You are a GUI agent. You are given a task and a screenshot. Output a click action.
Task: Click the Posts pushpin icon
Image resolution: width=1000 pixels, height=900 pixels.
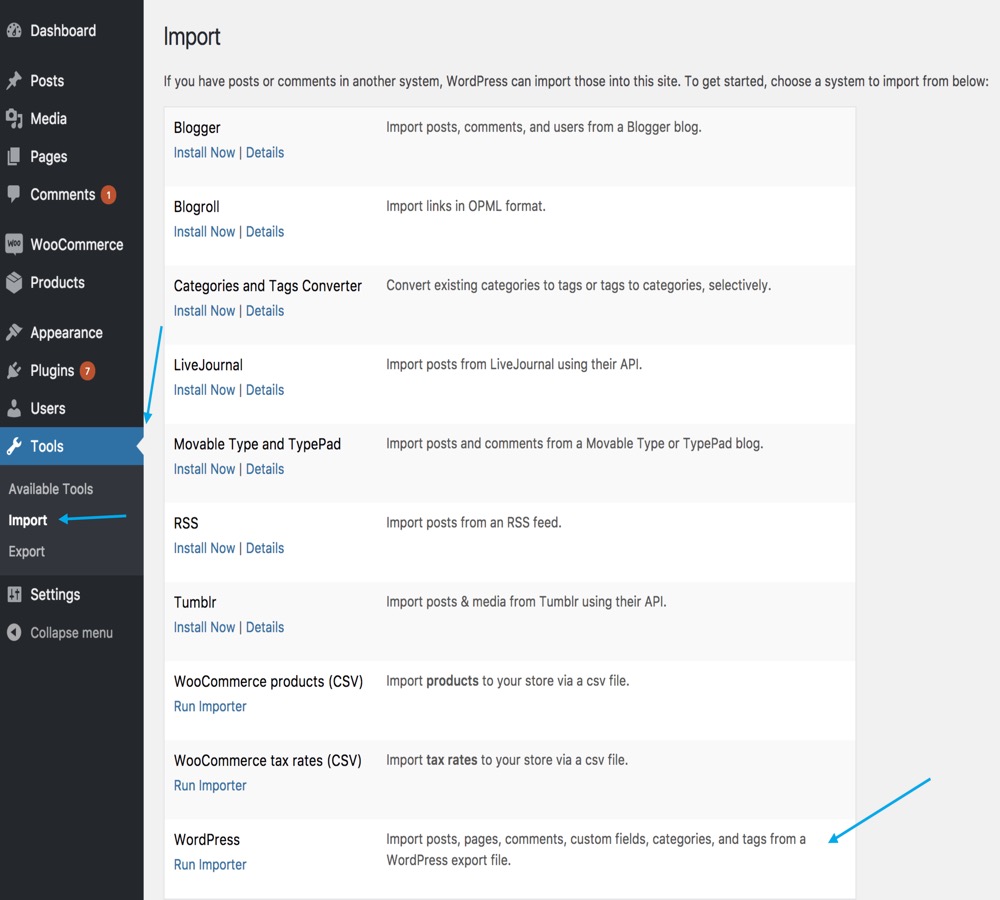point(14,80)
